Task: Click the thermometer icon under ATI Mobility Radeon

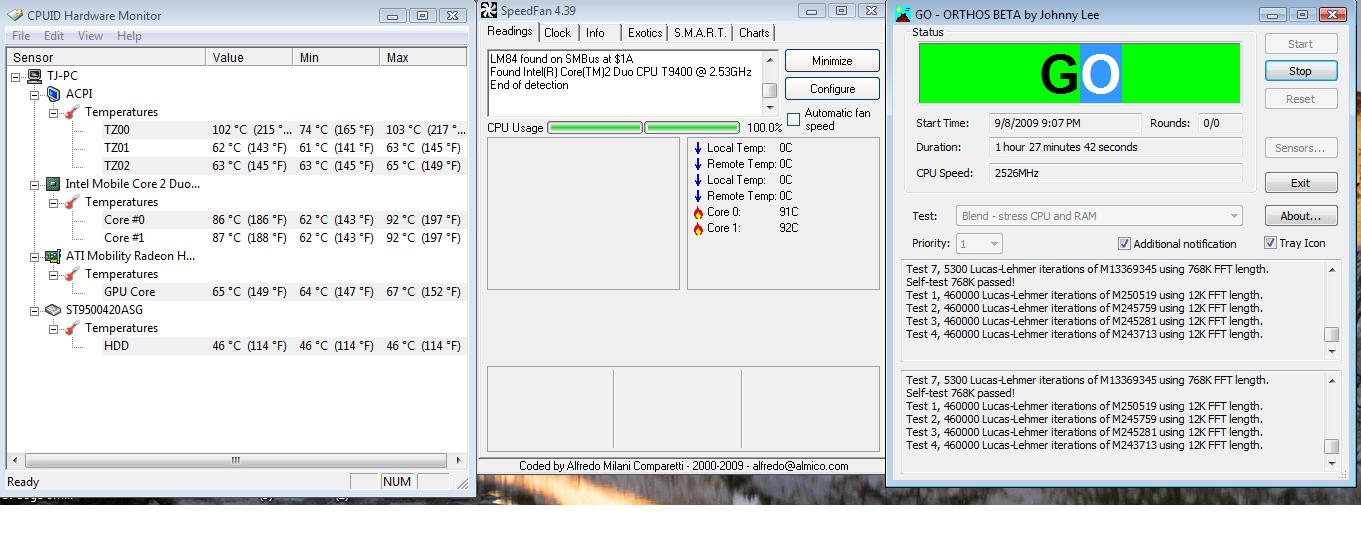Action: pos(72,274)
